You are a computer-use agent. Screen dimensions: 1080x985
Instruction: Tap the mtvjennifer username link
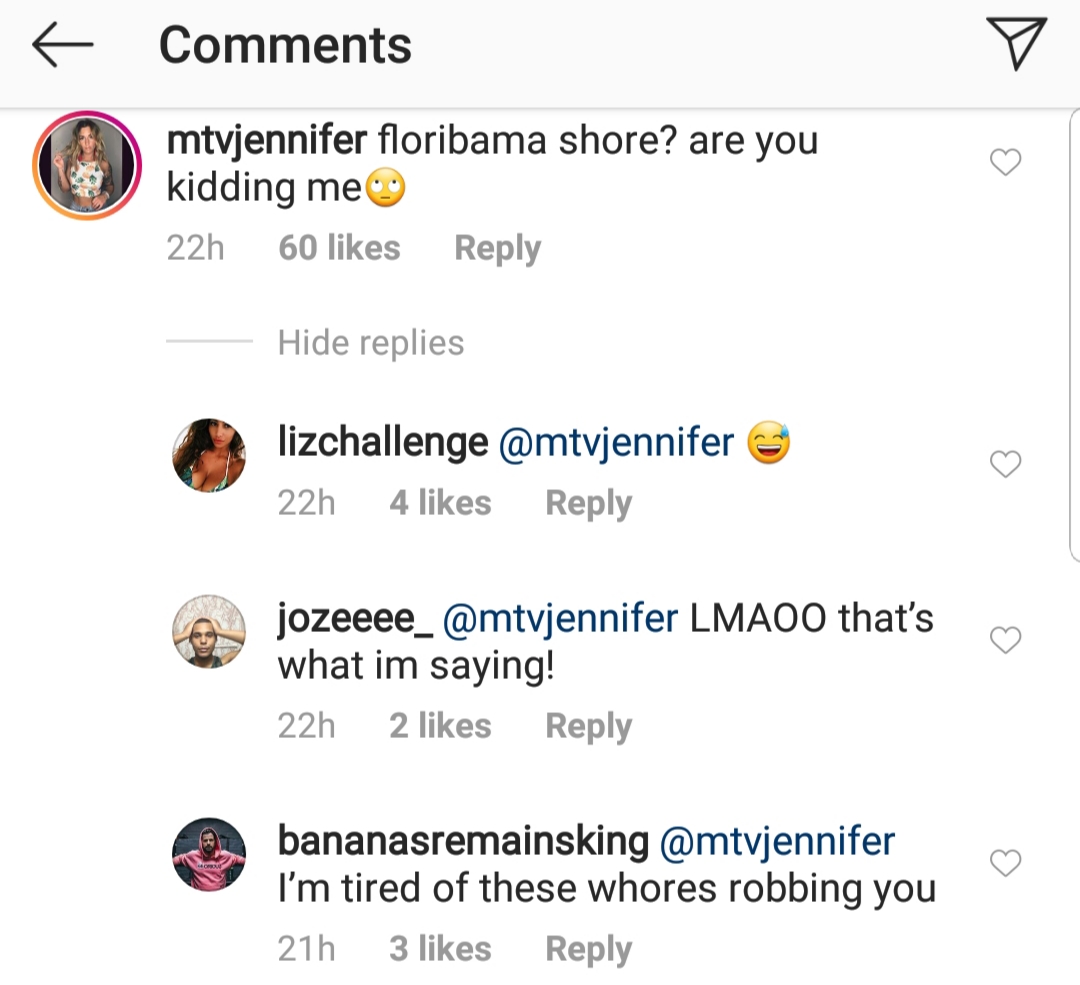pos(267,141)
